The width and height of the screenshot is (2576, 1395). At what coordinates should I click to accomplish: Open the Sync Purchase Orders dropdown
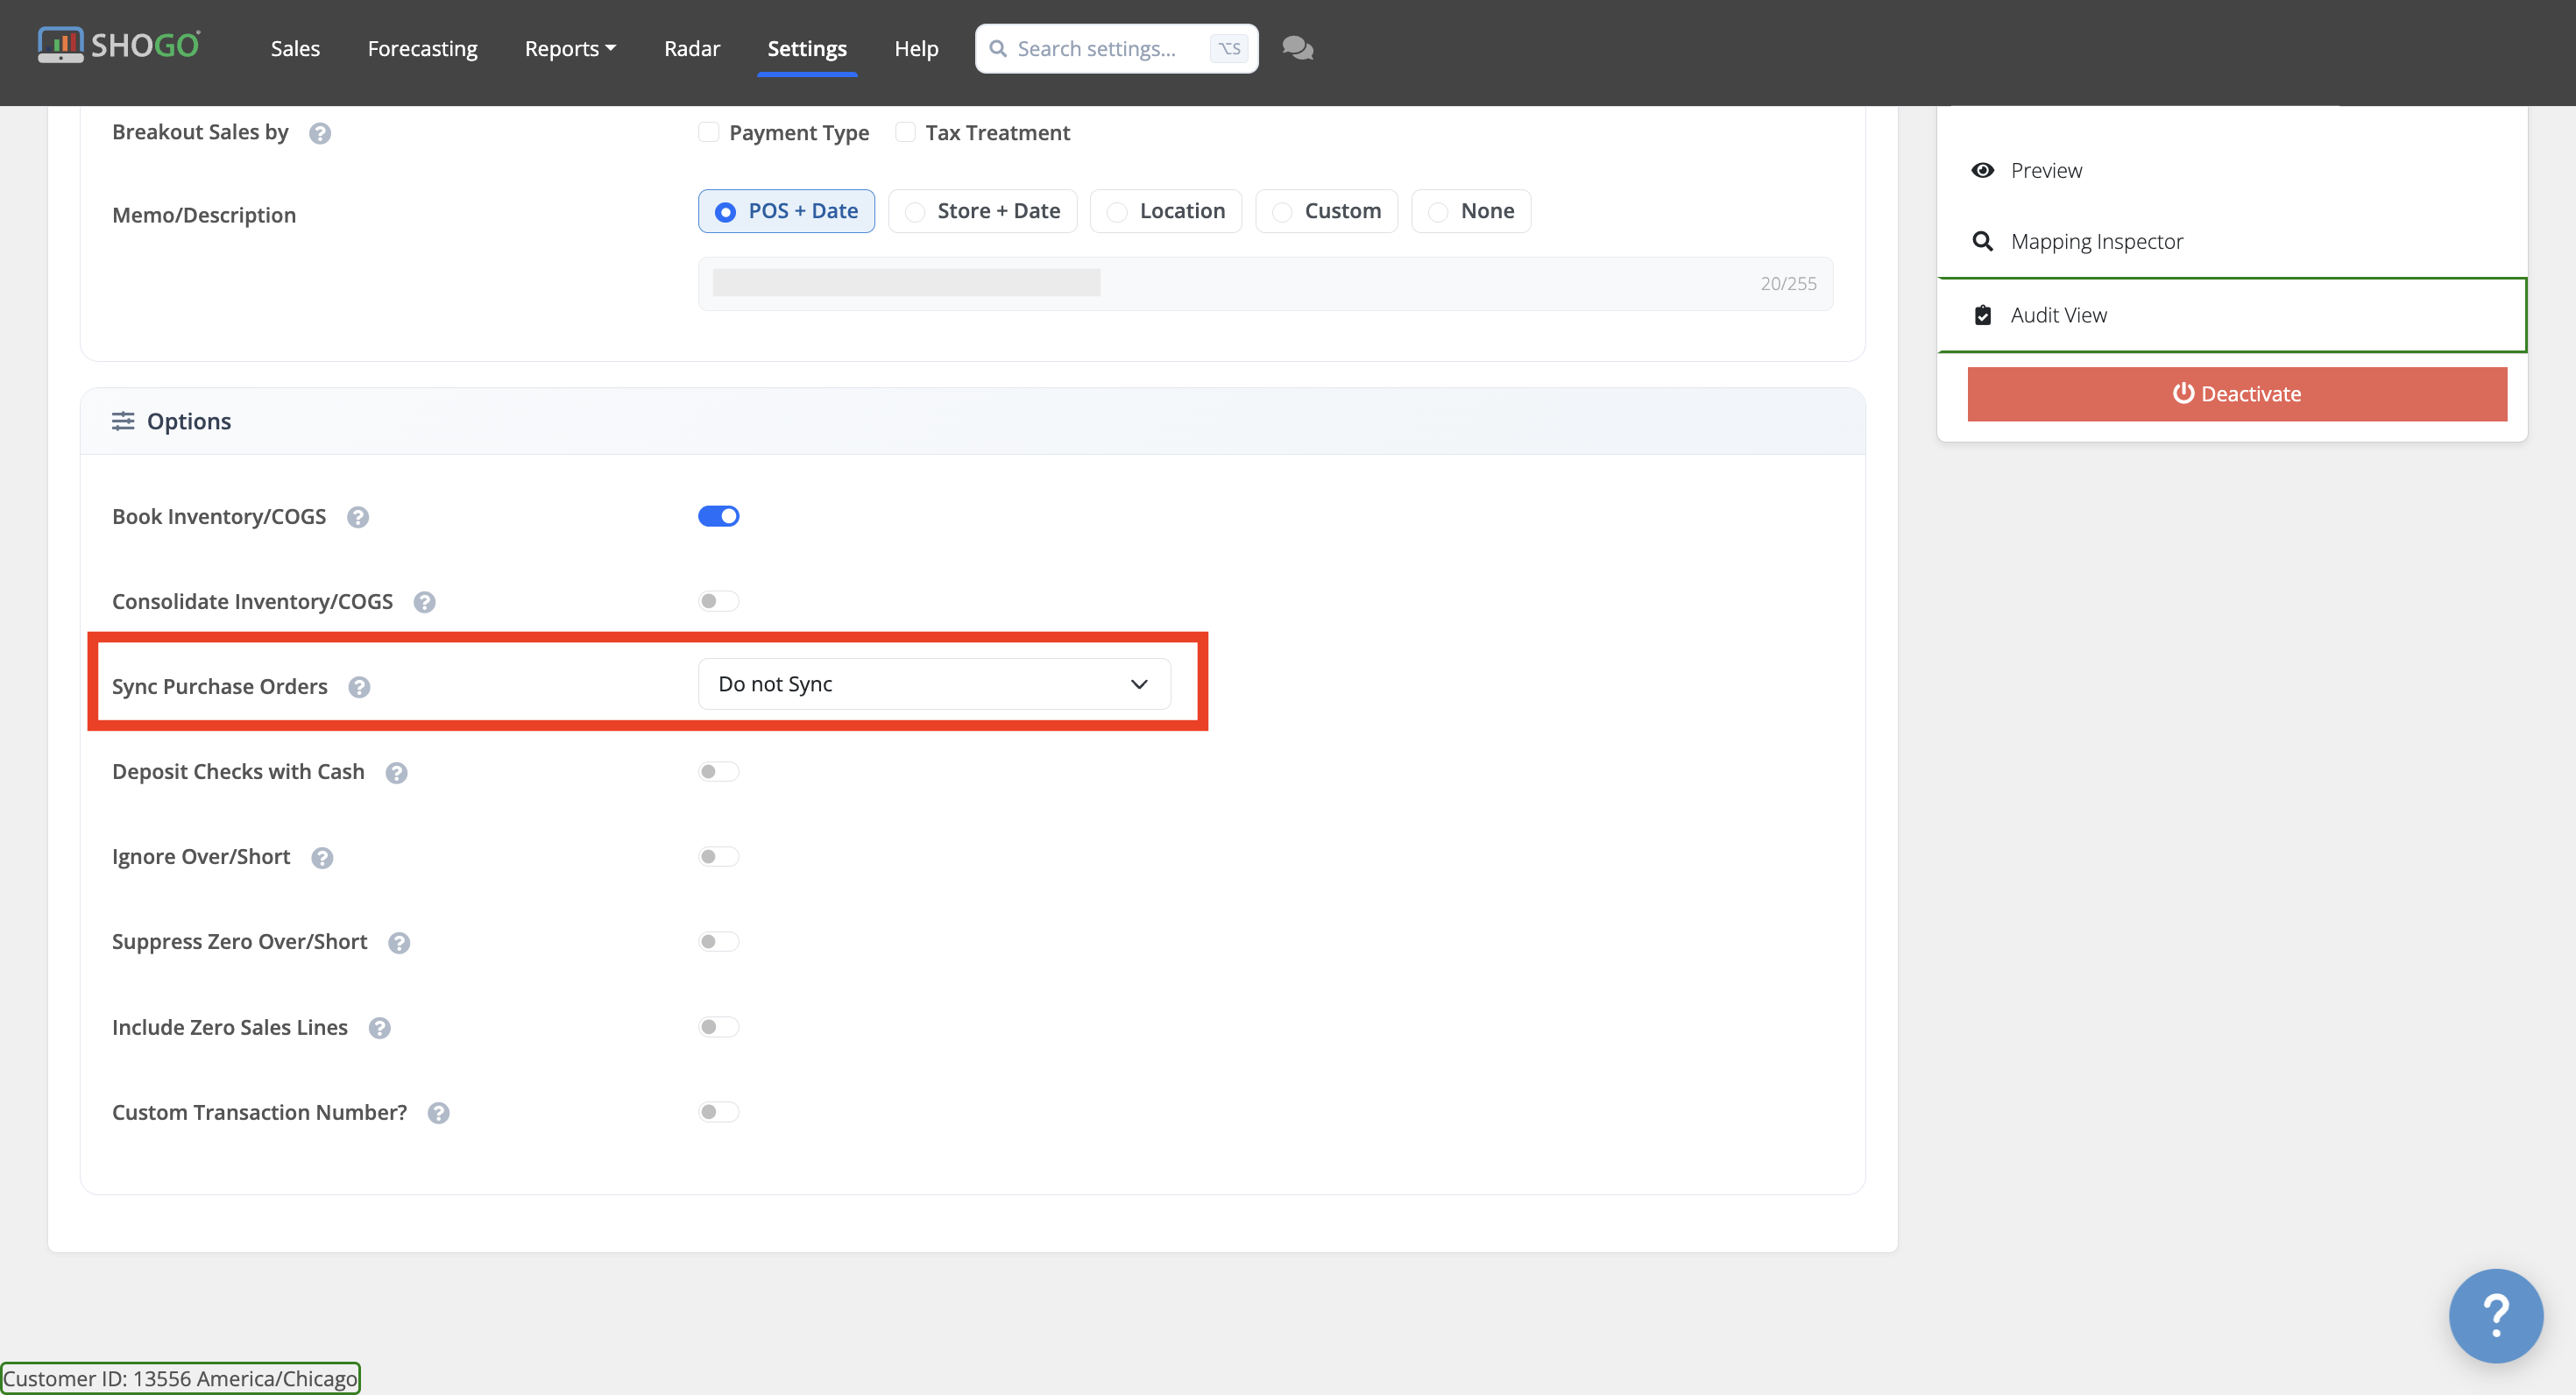[x=934, y=684]
